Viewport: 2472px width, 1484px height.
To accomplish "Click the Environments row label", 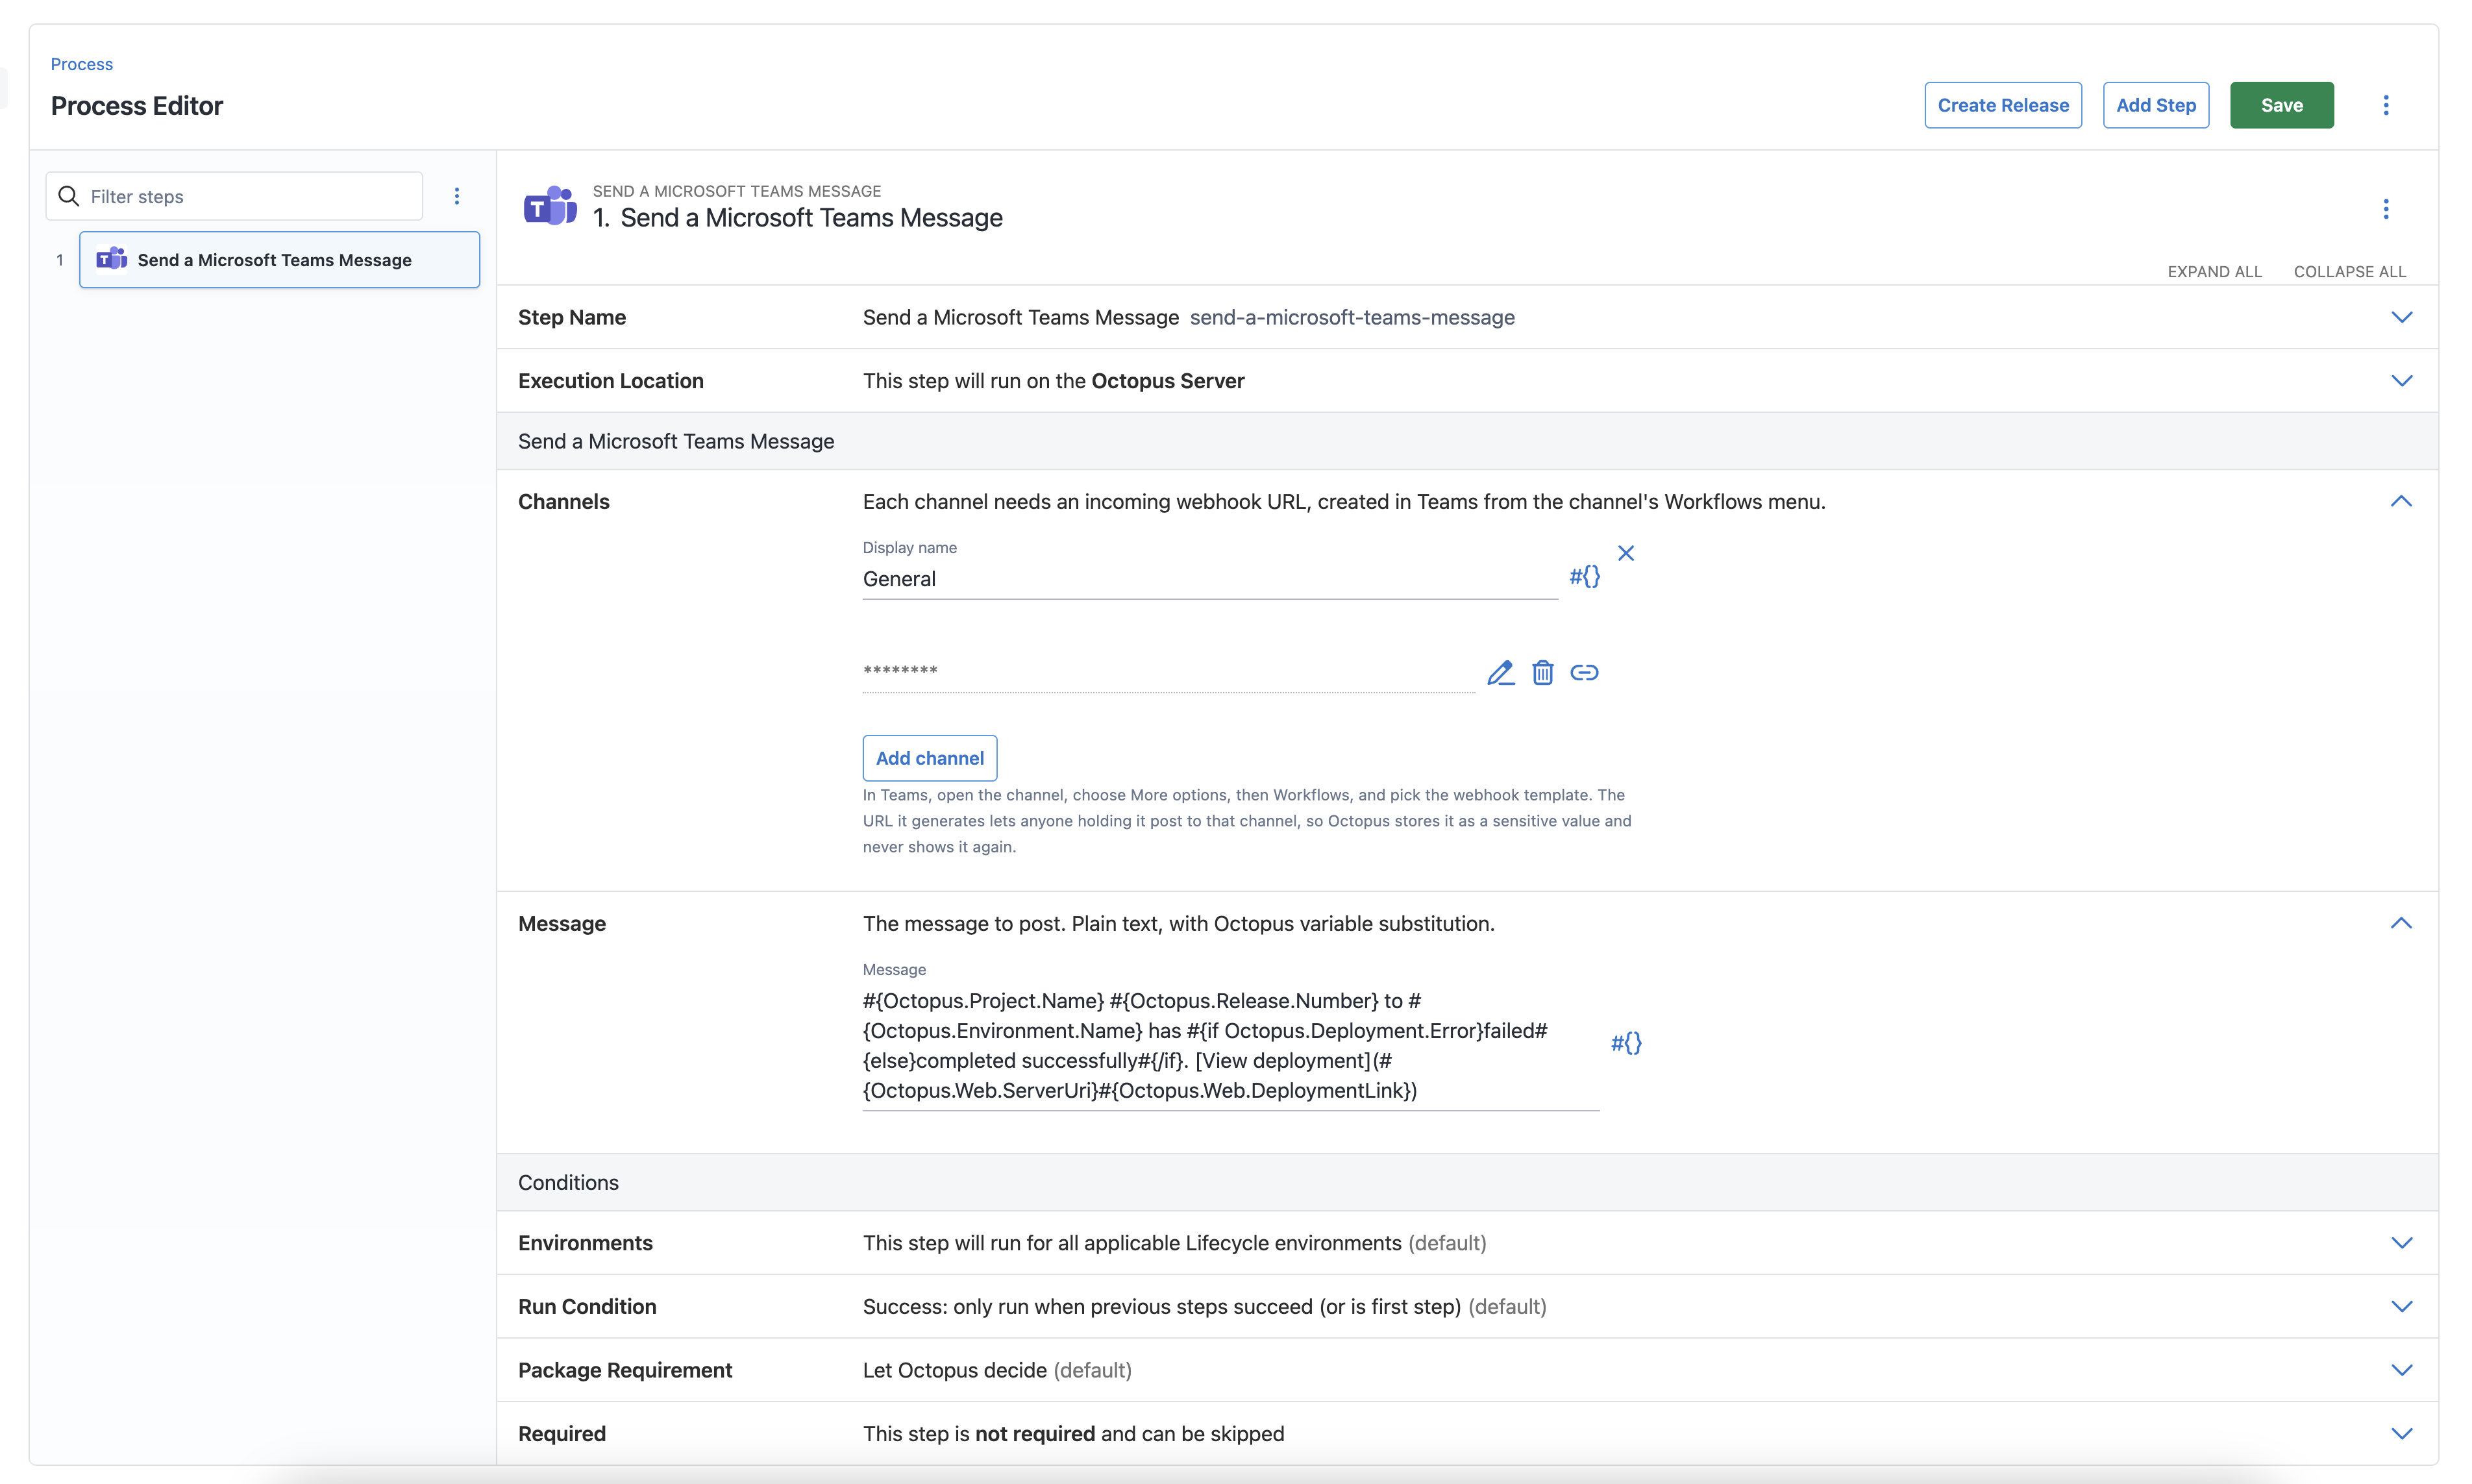I will [x=585, y=1243].
